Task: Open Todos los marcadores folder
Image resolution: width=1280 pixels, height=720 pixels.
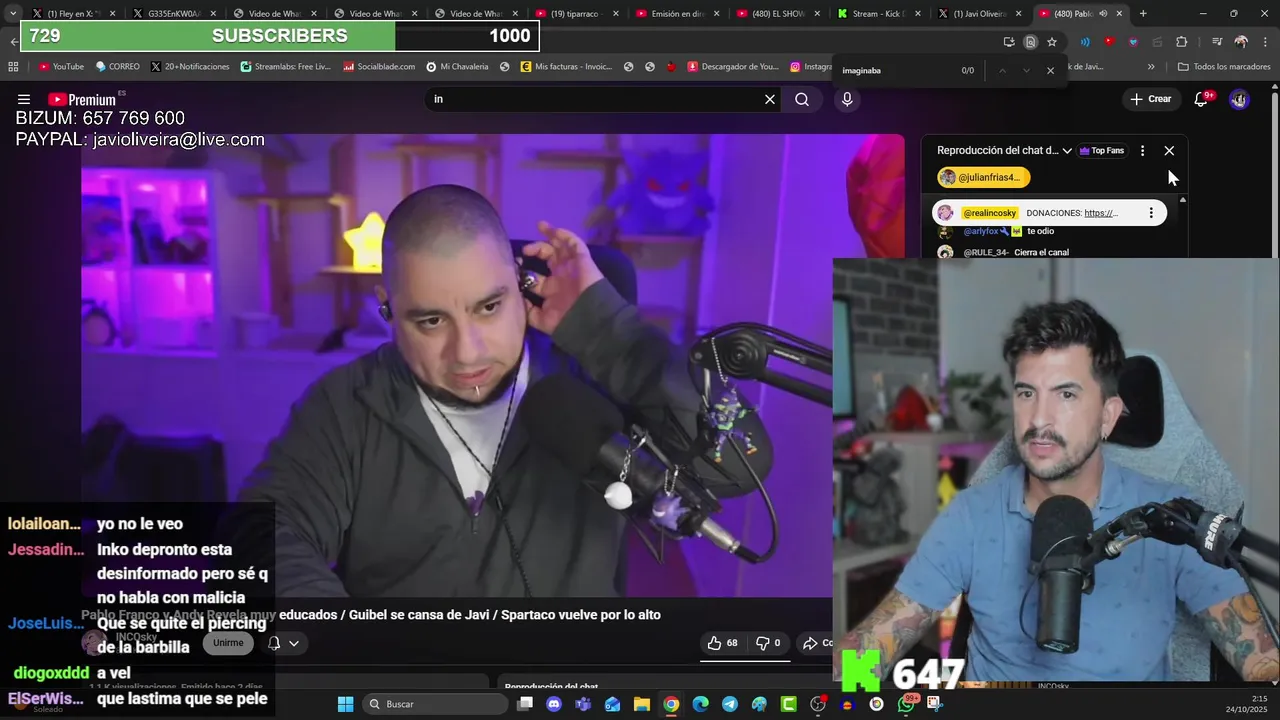Action: click(1224, 67)
